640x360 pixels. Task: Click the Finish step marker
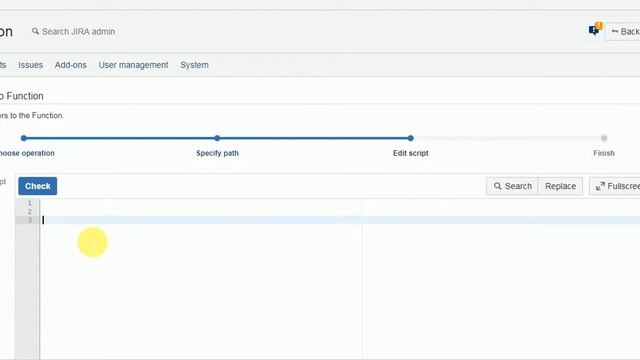click(604, 138)
